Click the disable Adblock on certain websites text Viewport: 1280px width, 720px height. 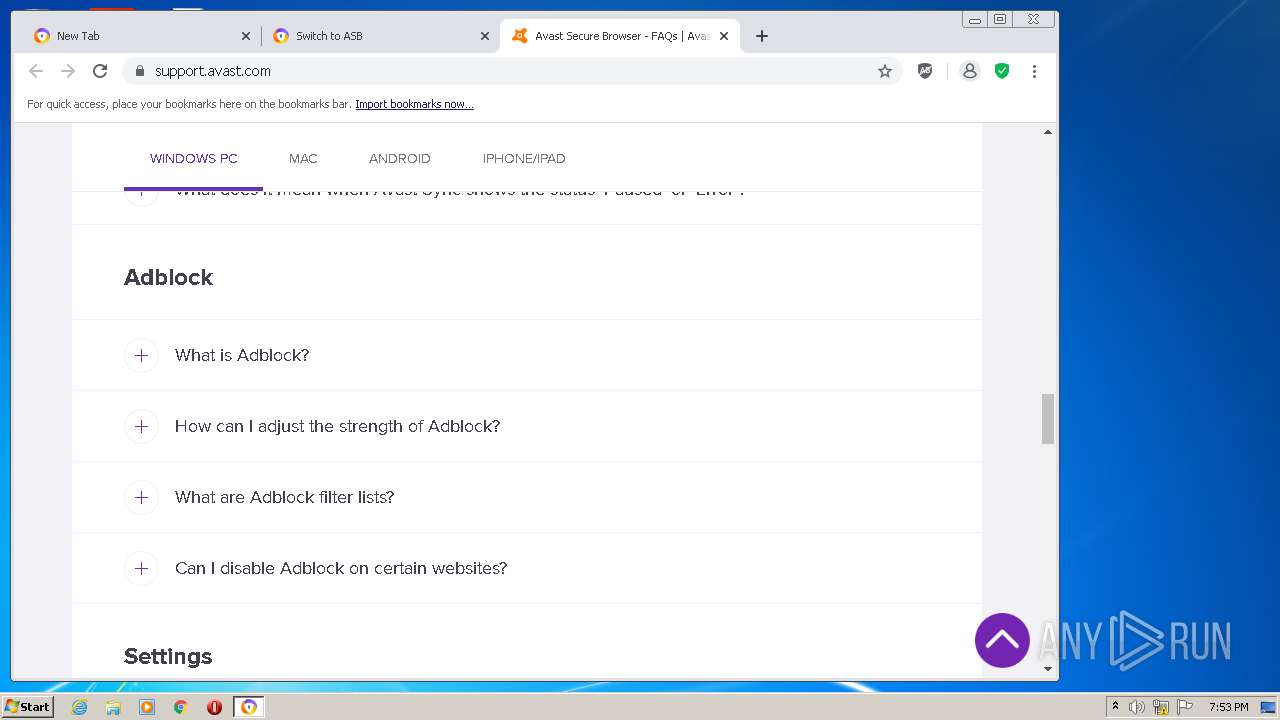click(x=341, y=568)
